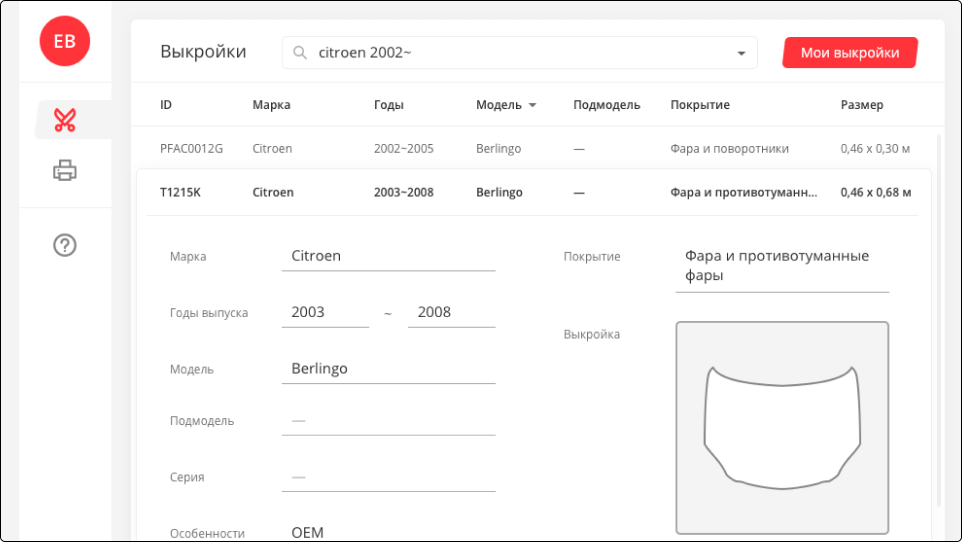962x542 pixels.
Task: Click the Мои выкройки button
Action: click(849, 53)
